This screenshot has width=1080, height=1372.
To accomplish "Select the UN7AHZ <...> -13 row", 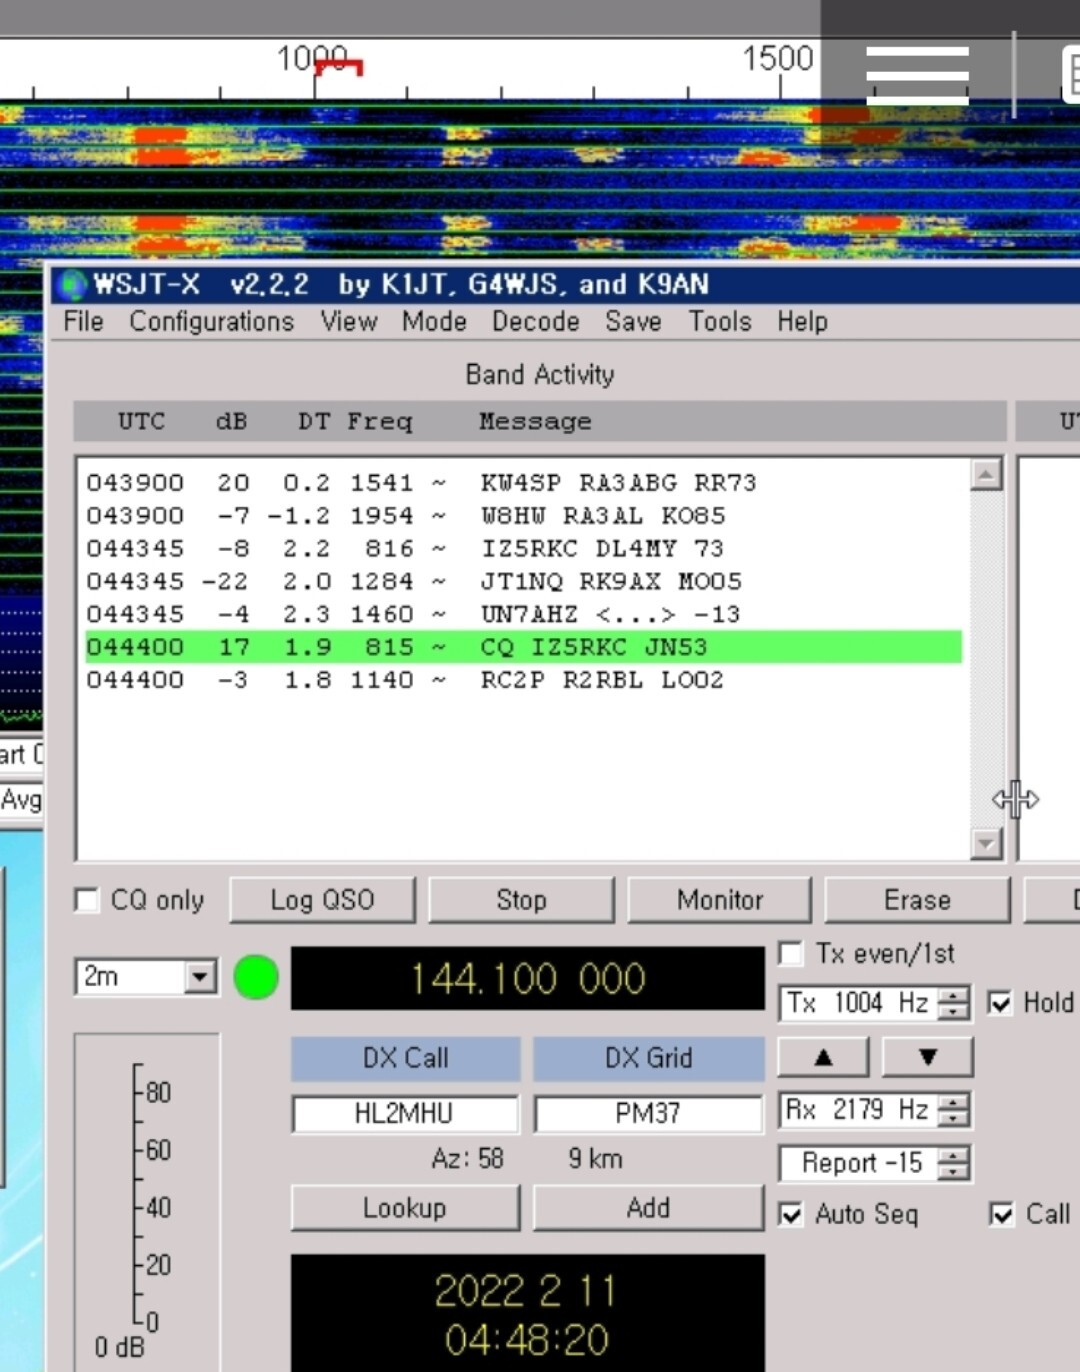I will 523,614.
